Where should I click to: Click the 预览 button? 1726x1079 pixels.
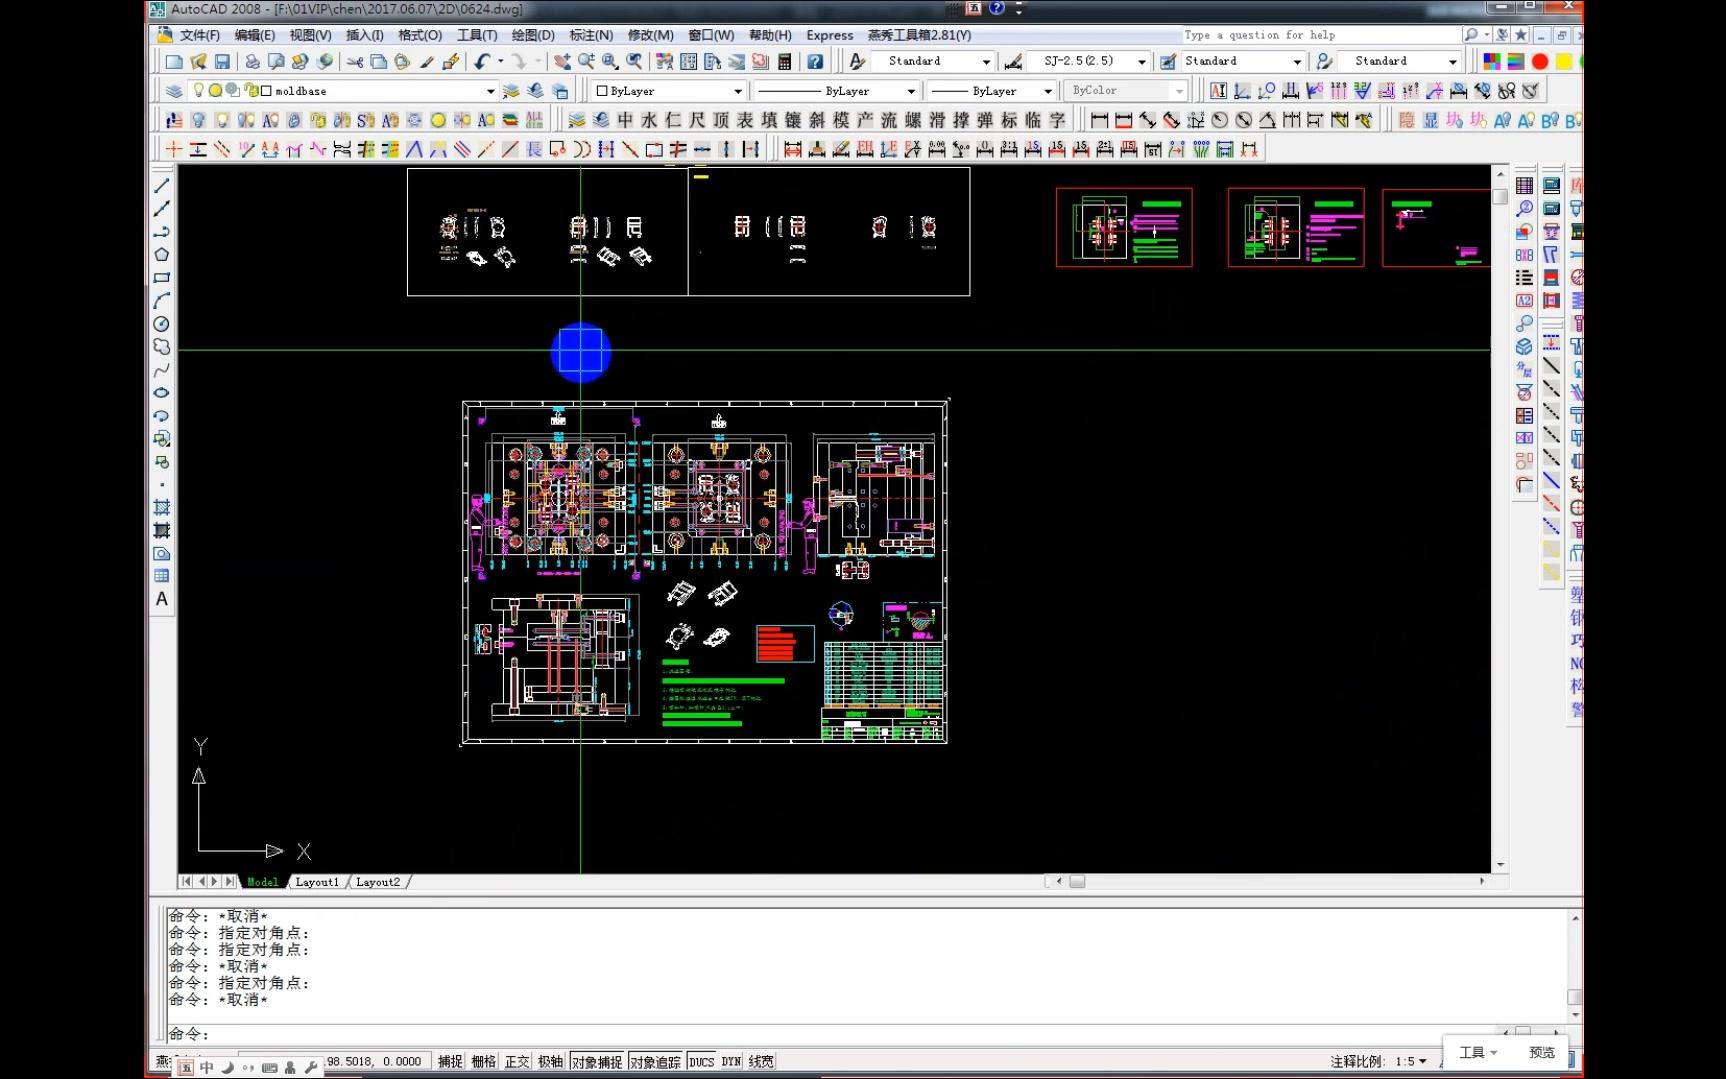click(x=1542, y=1052)
